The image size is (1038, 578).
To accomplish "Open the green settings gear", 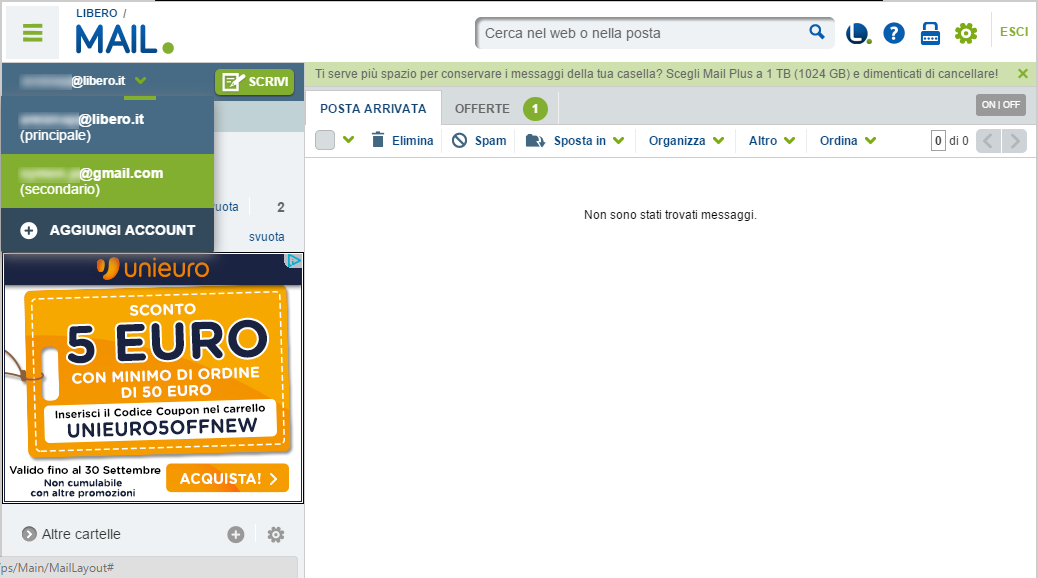I will [x=966, y=33].
